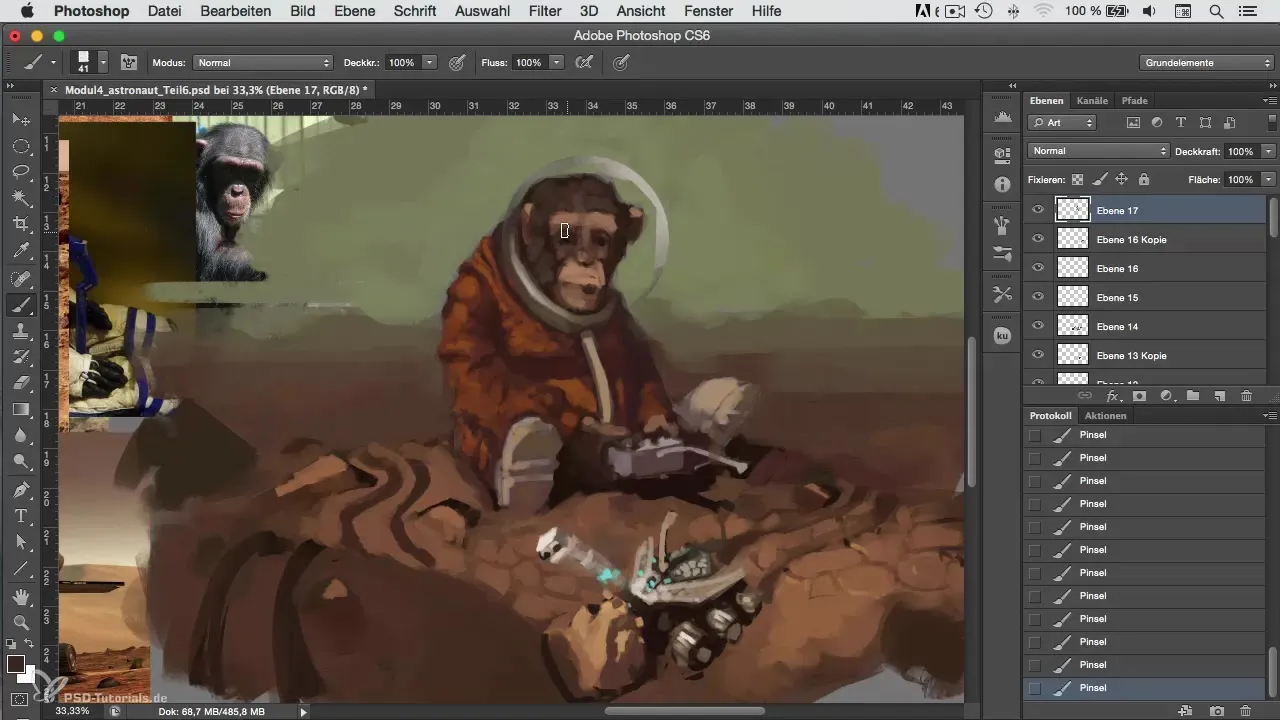Select the Pen tool
Screen dimensions: 1280x720
point(20,490)
